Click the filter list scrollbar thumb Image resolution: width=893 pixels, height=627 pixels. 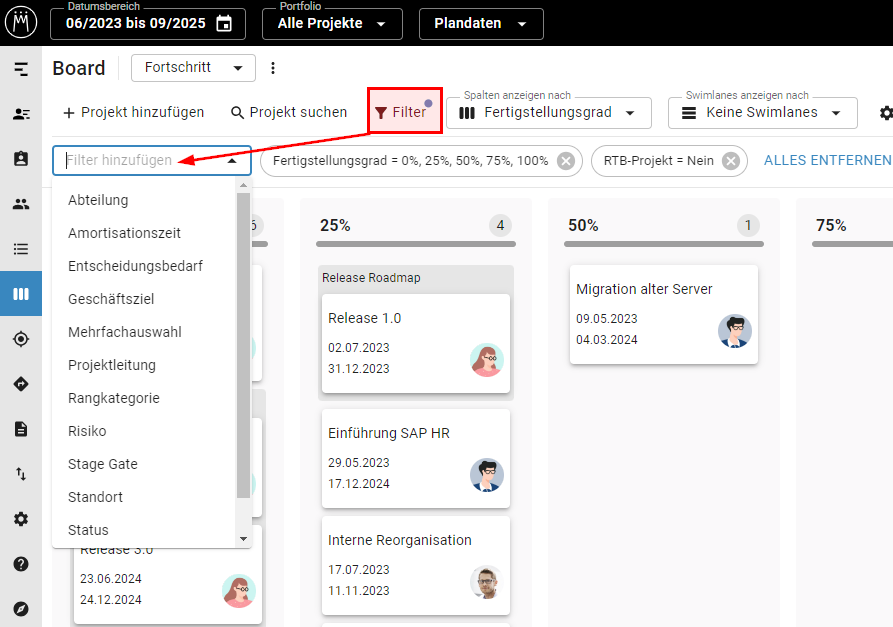243,346
